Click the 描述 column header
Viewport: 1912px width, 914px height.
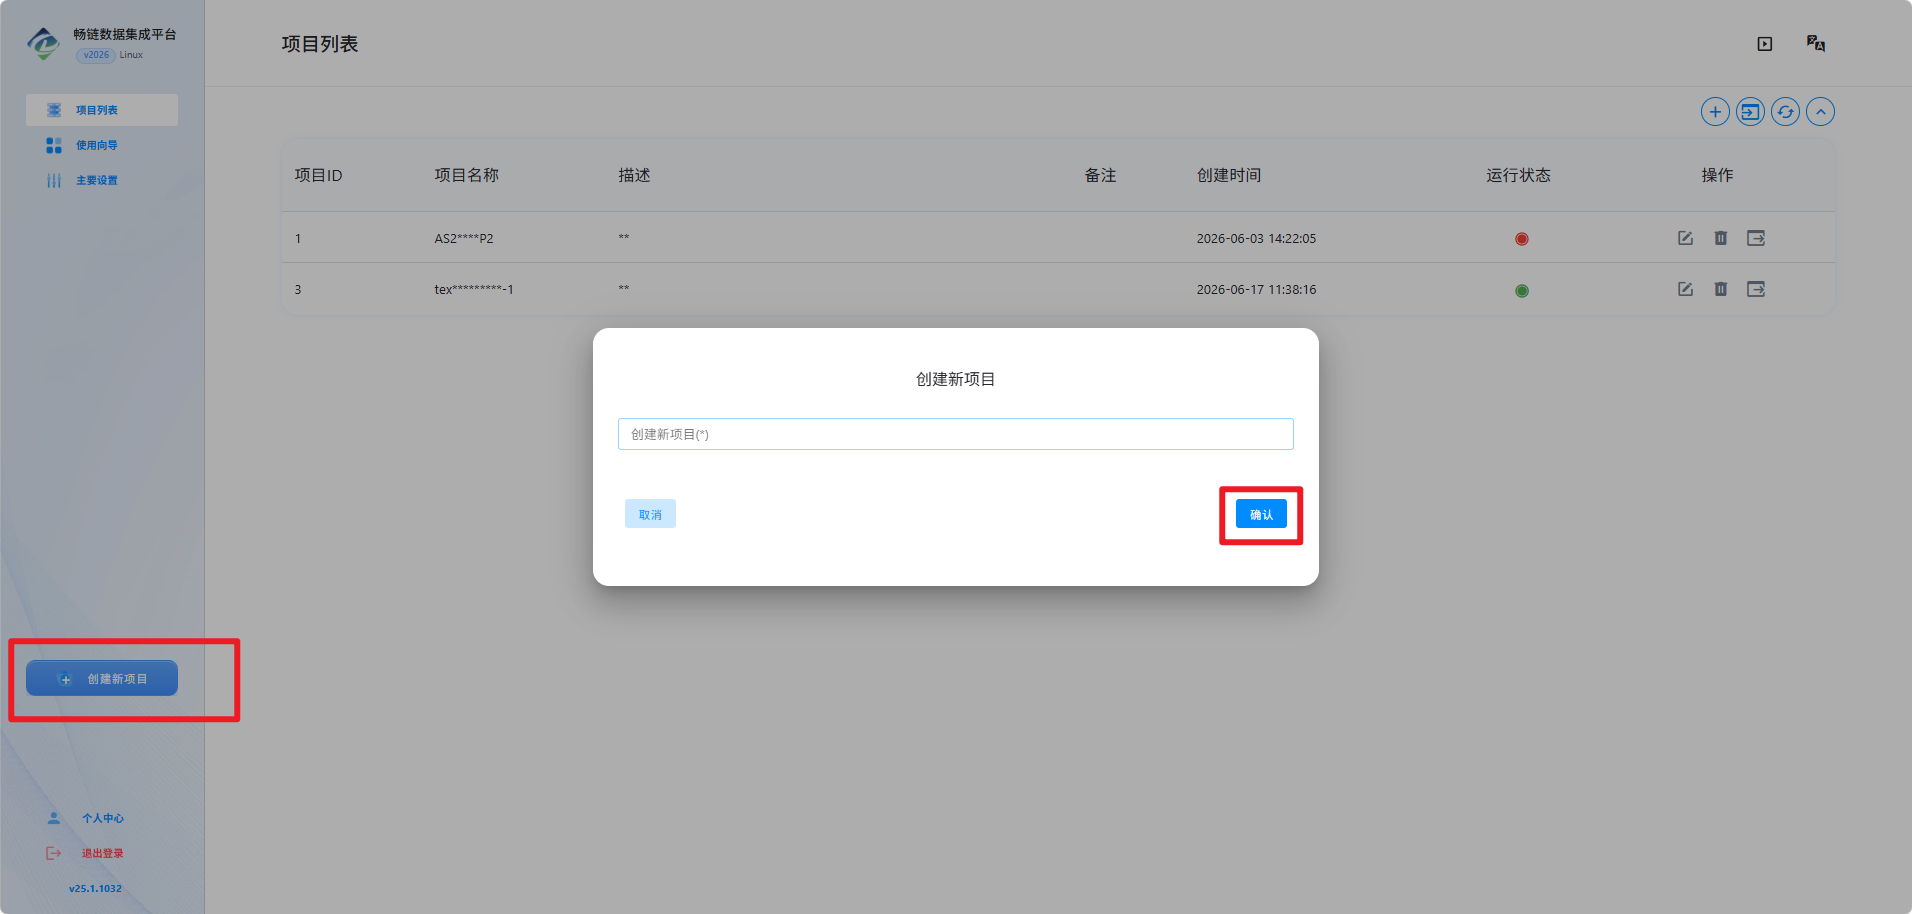pyautogui.click(x=634, y=175)
